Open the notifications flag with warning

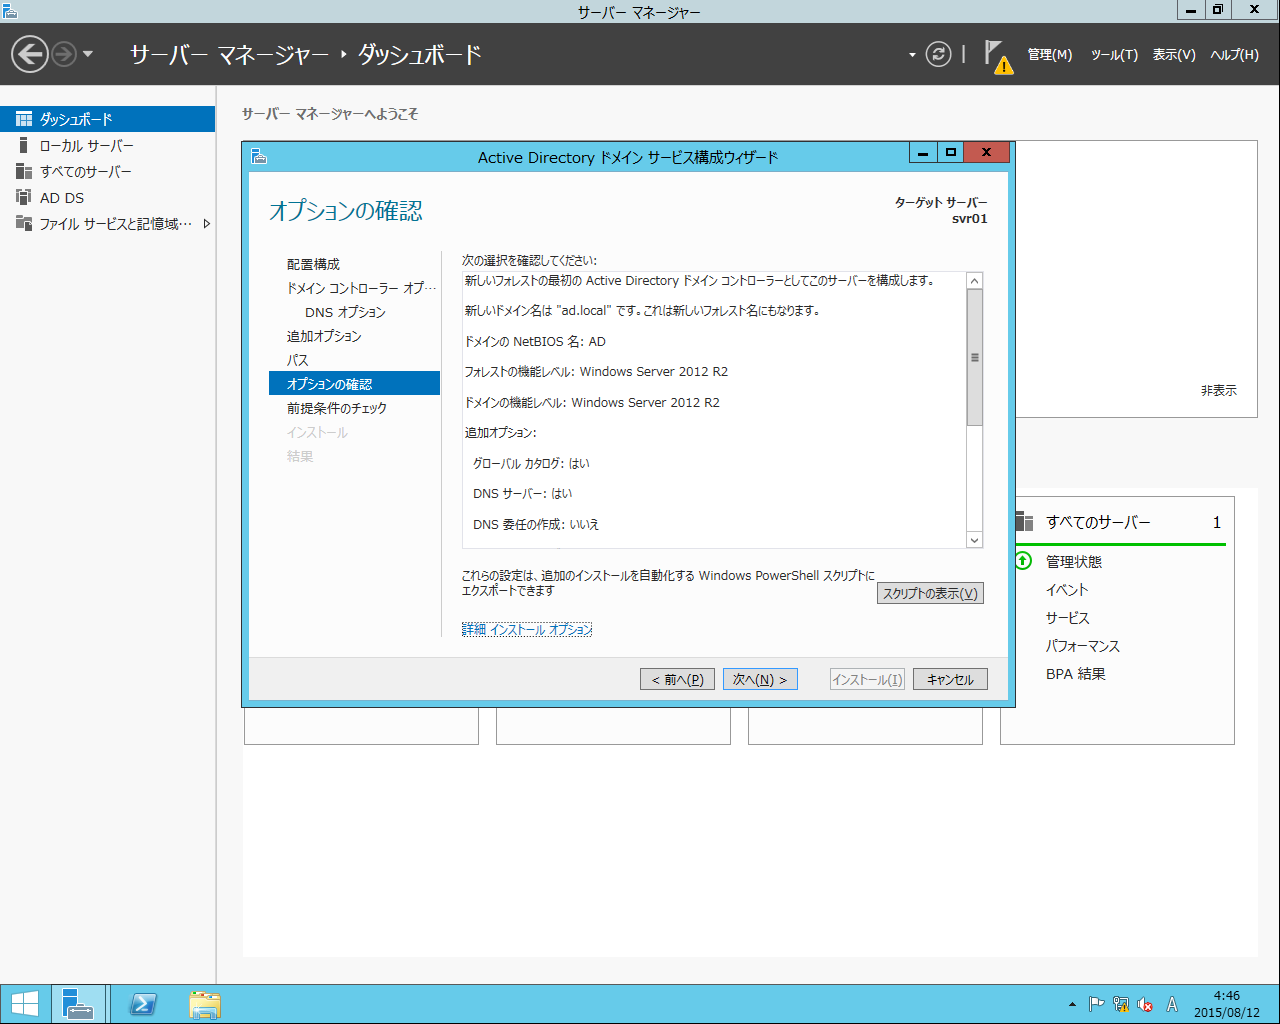click(998, 56)
